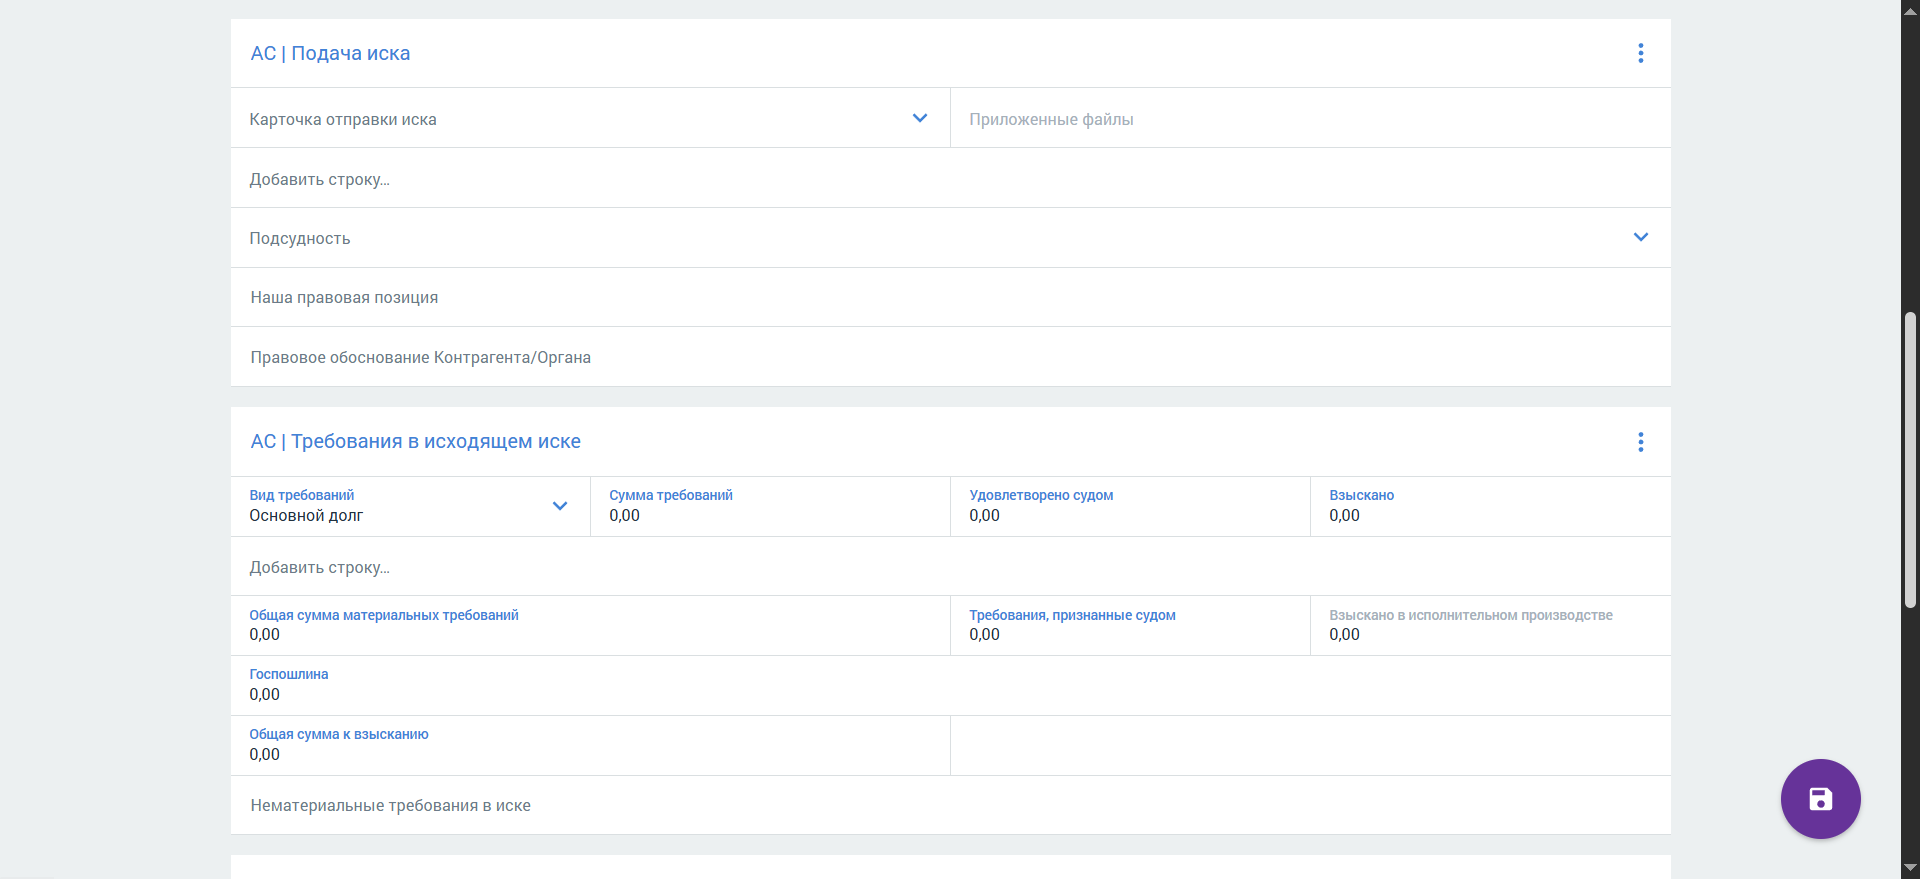Screen dimensions: 1920x879
Task: Click the scrollbar down arrow
Action: click(x=1910, y=868)
